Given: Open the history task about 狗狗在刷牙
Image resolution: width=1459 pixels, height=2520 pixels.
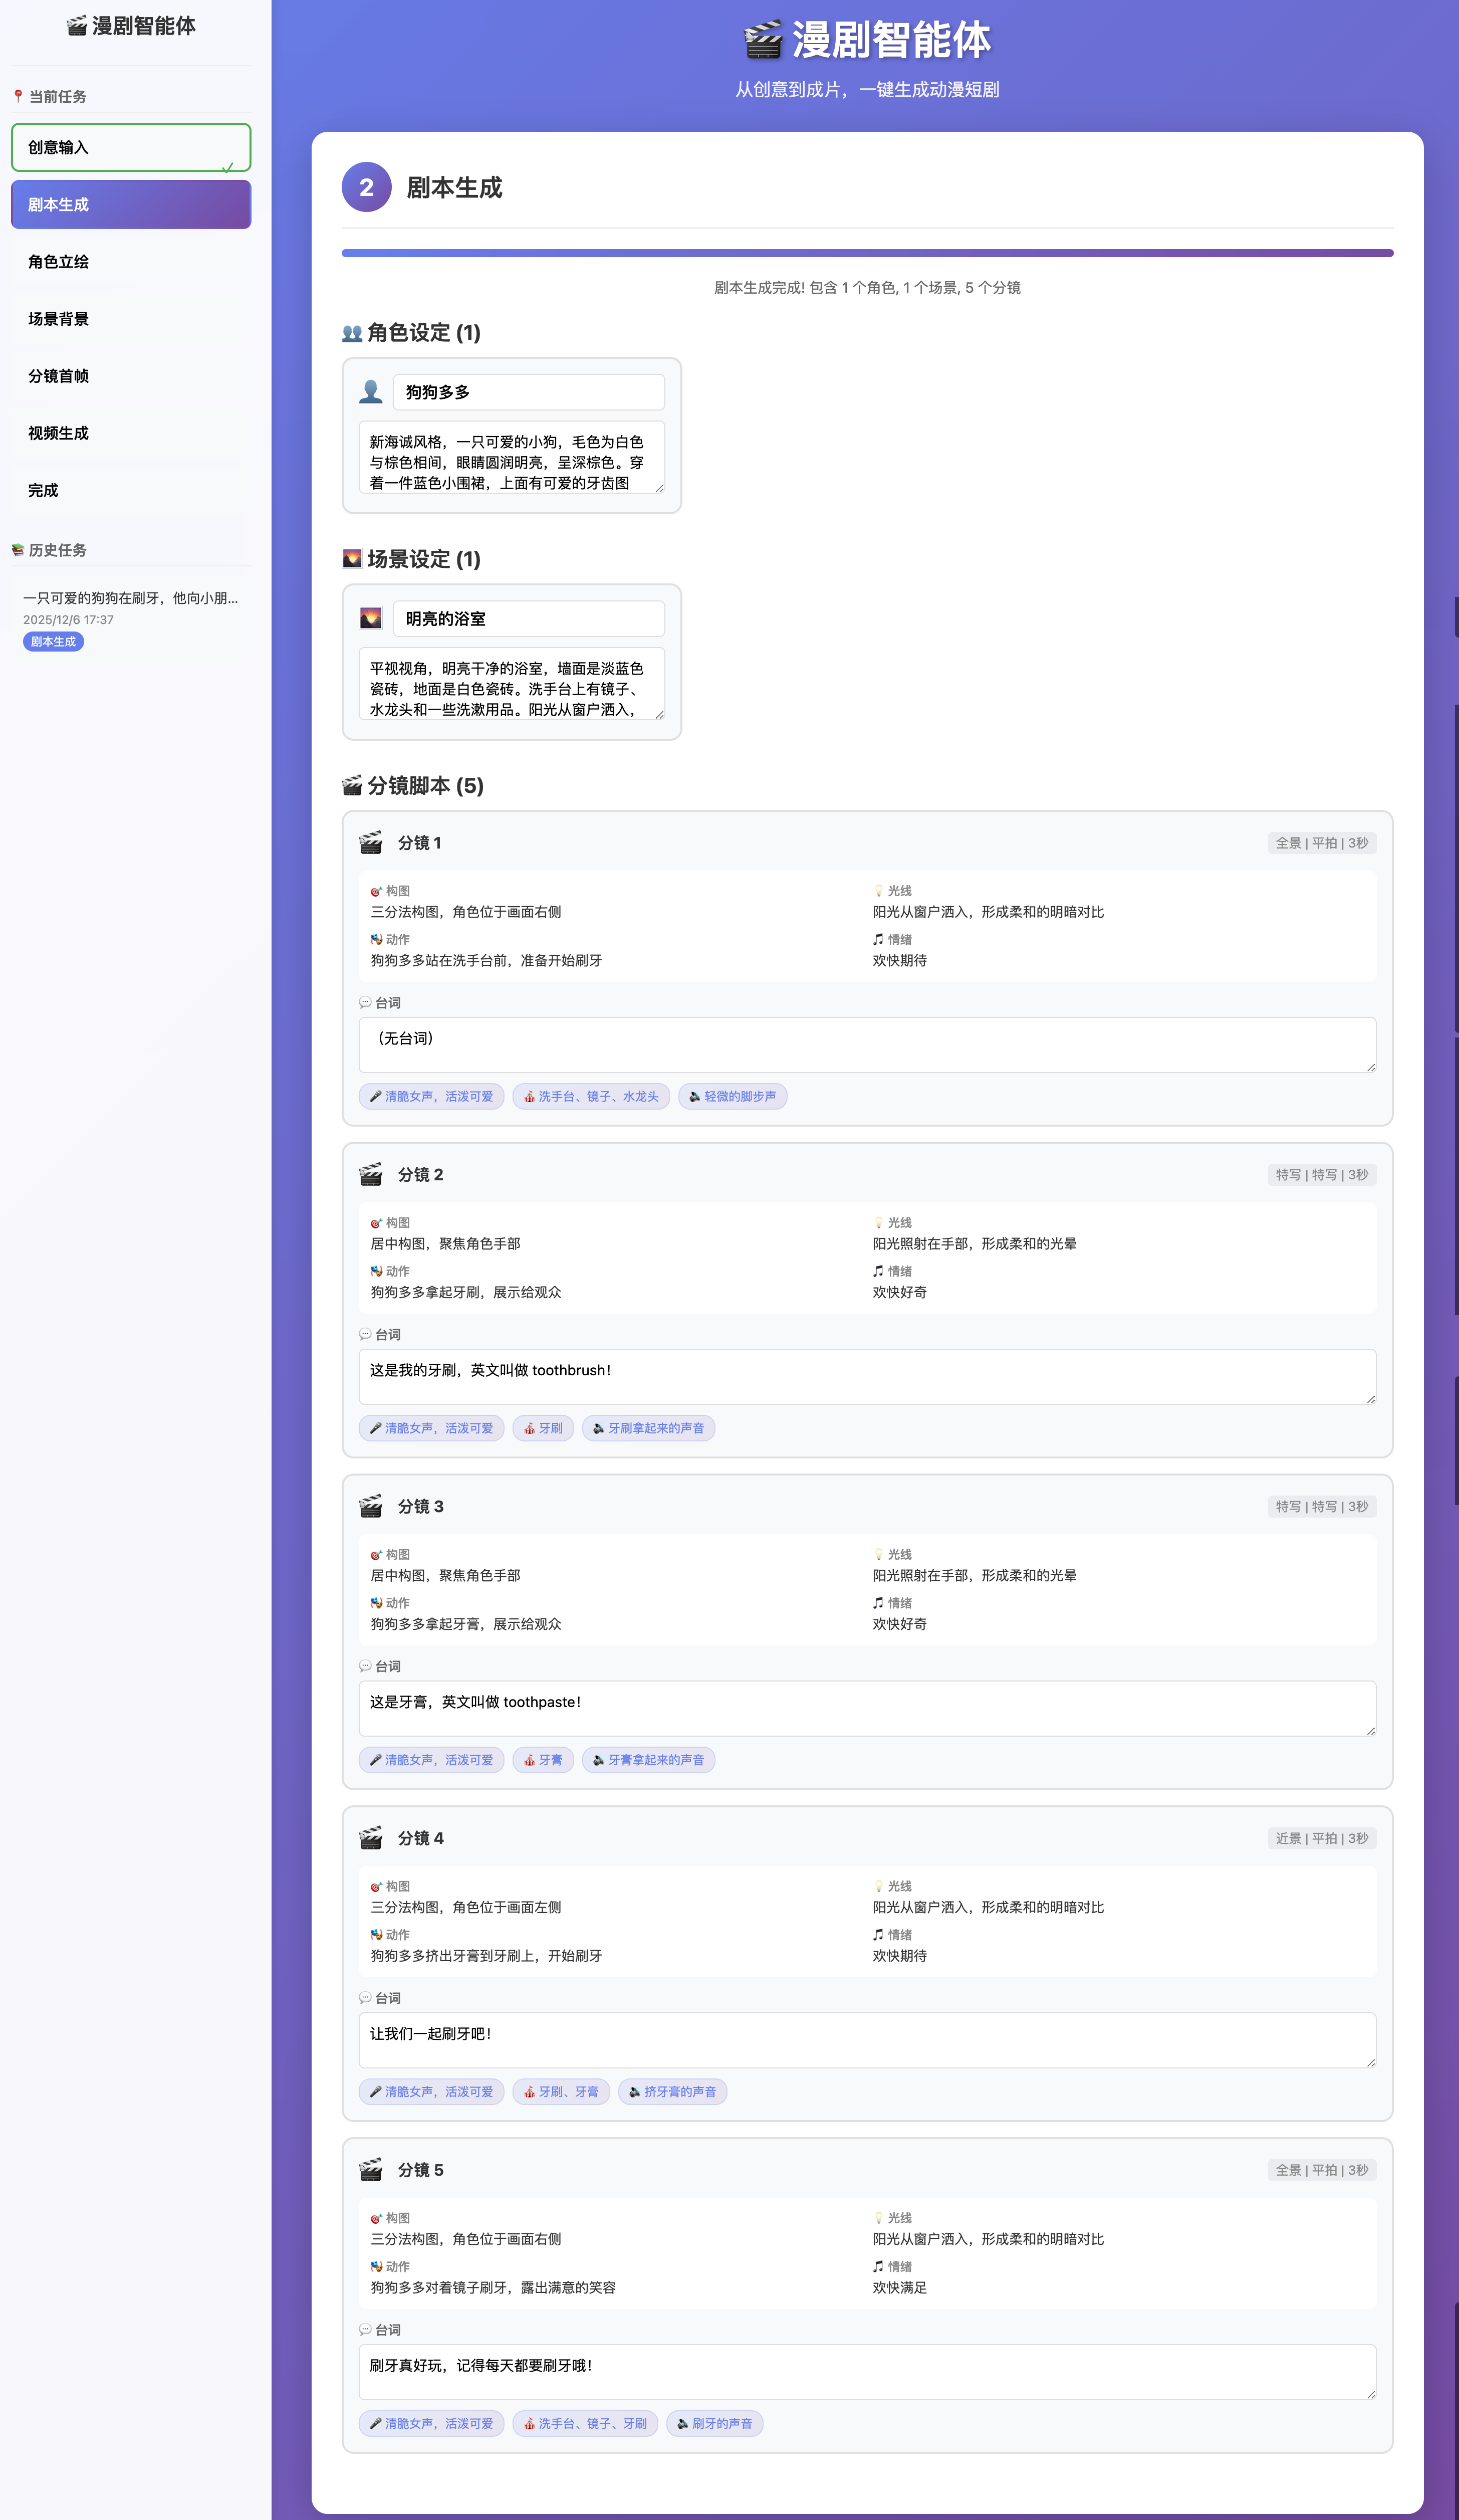Looking at the screenshot, I should tap(131, 598).
